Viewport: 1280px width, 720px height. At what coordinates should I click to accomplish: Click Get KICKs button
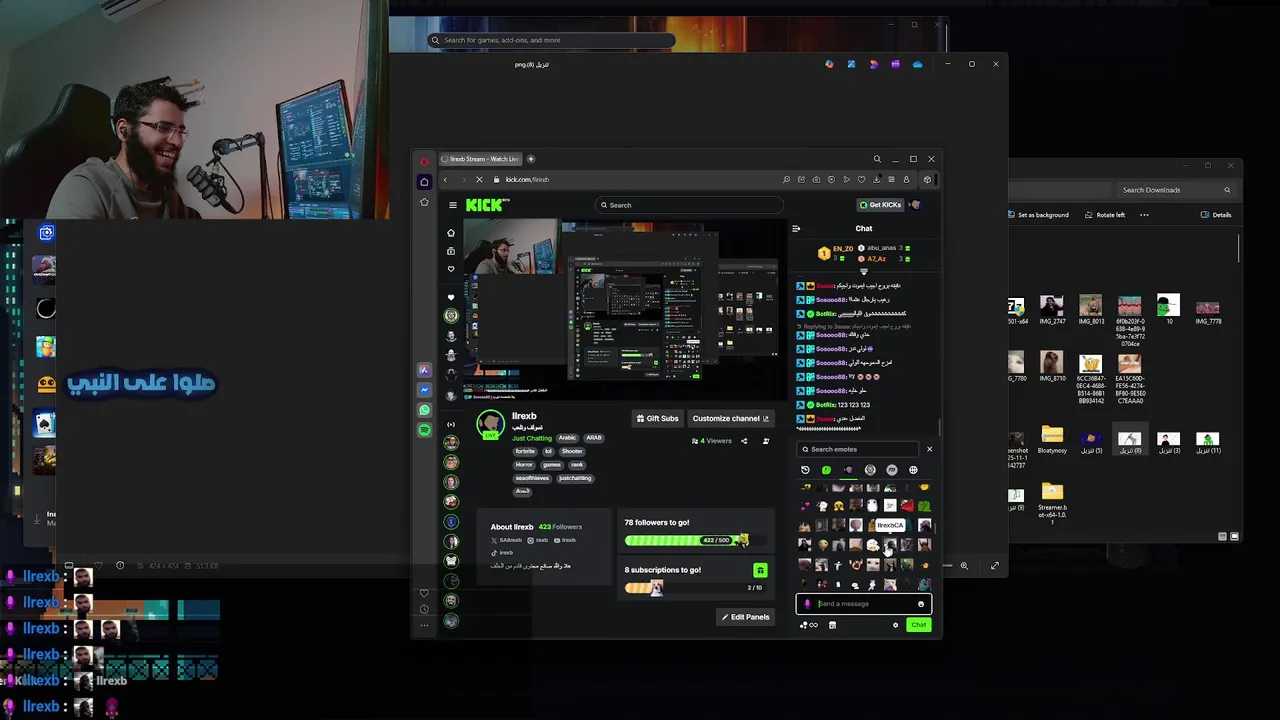880,205
